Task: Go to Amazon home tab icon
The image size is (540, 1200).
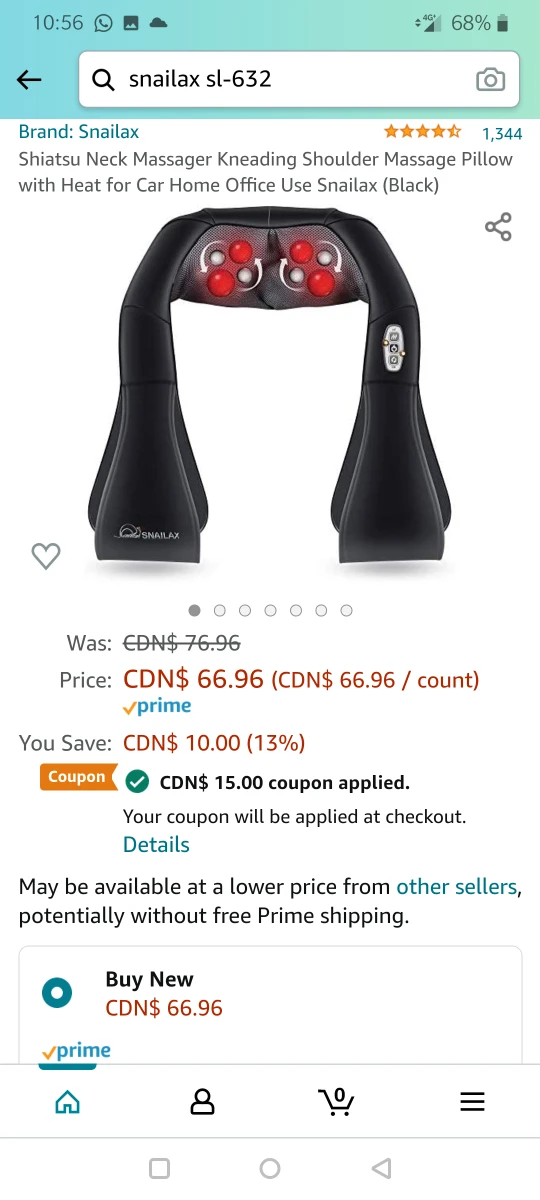Action: click(67, 1102)
